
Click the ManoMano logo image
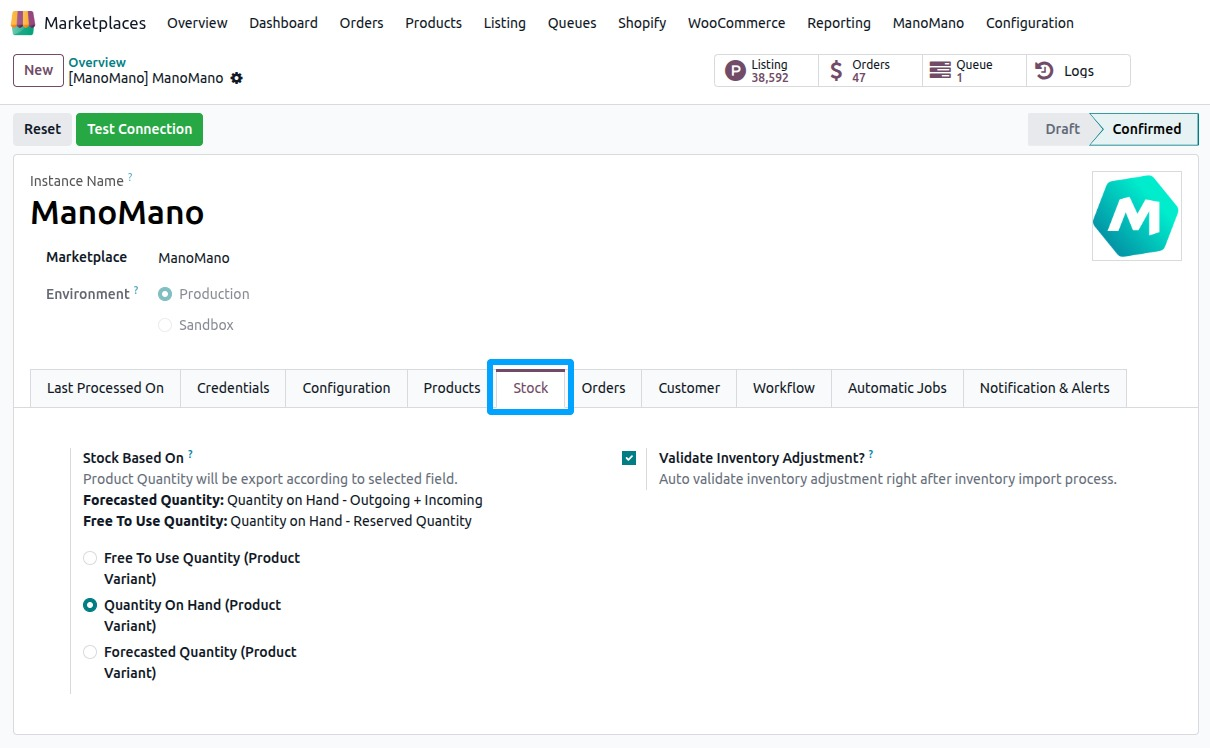click(x=1136, y=216)
